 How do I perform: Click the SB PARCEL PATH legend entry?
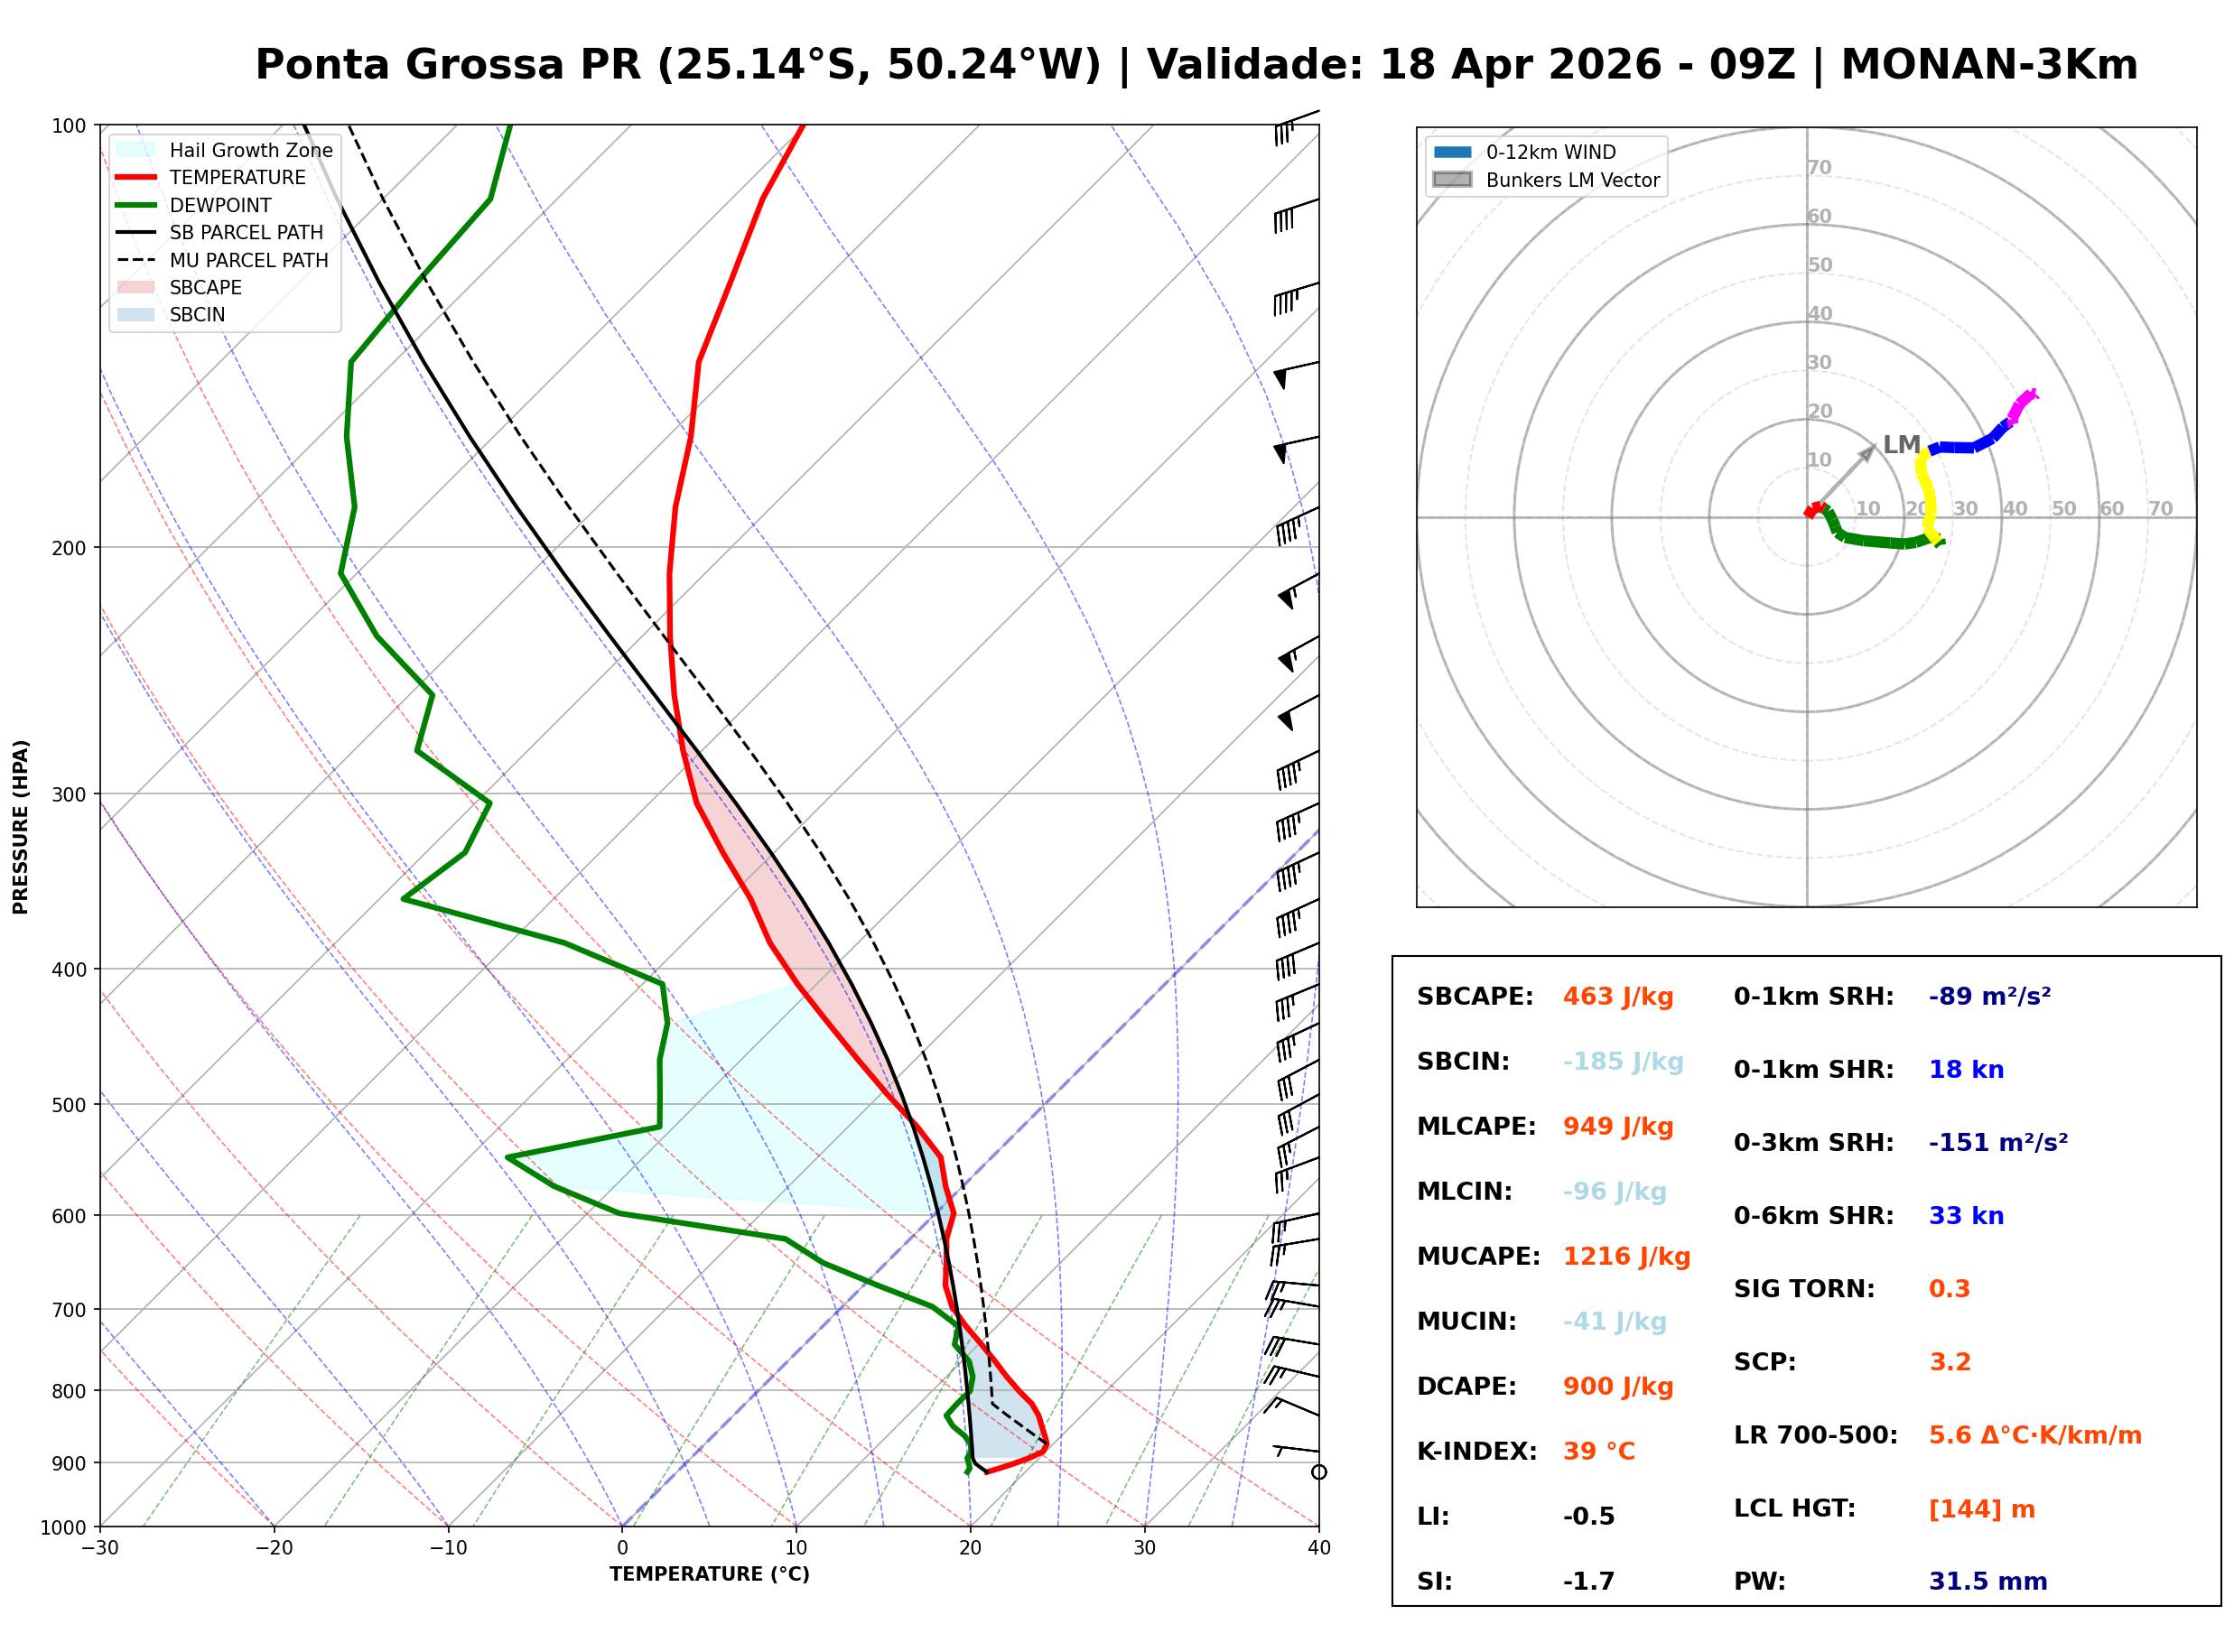pyautogui.click(x=136, y=232)
